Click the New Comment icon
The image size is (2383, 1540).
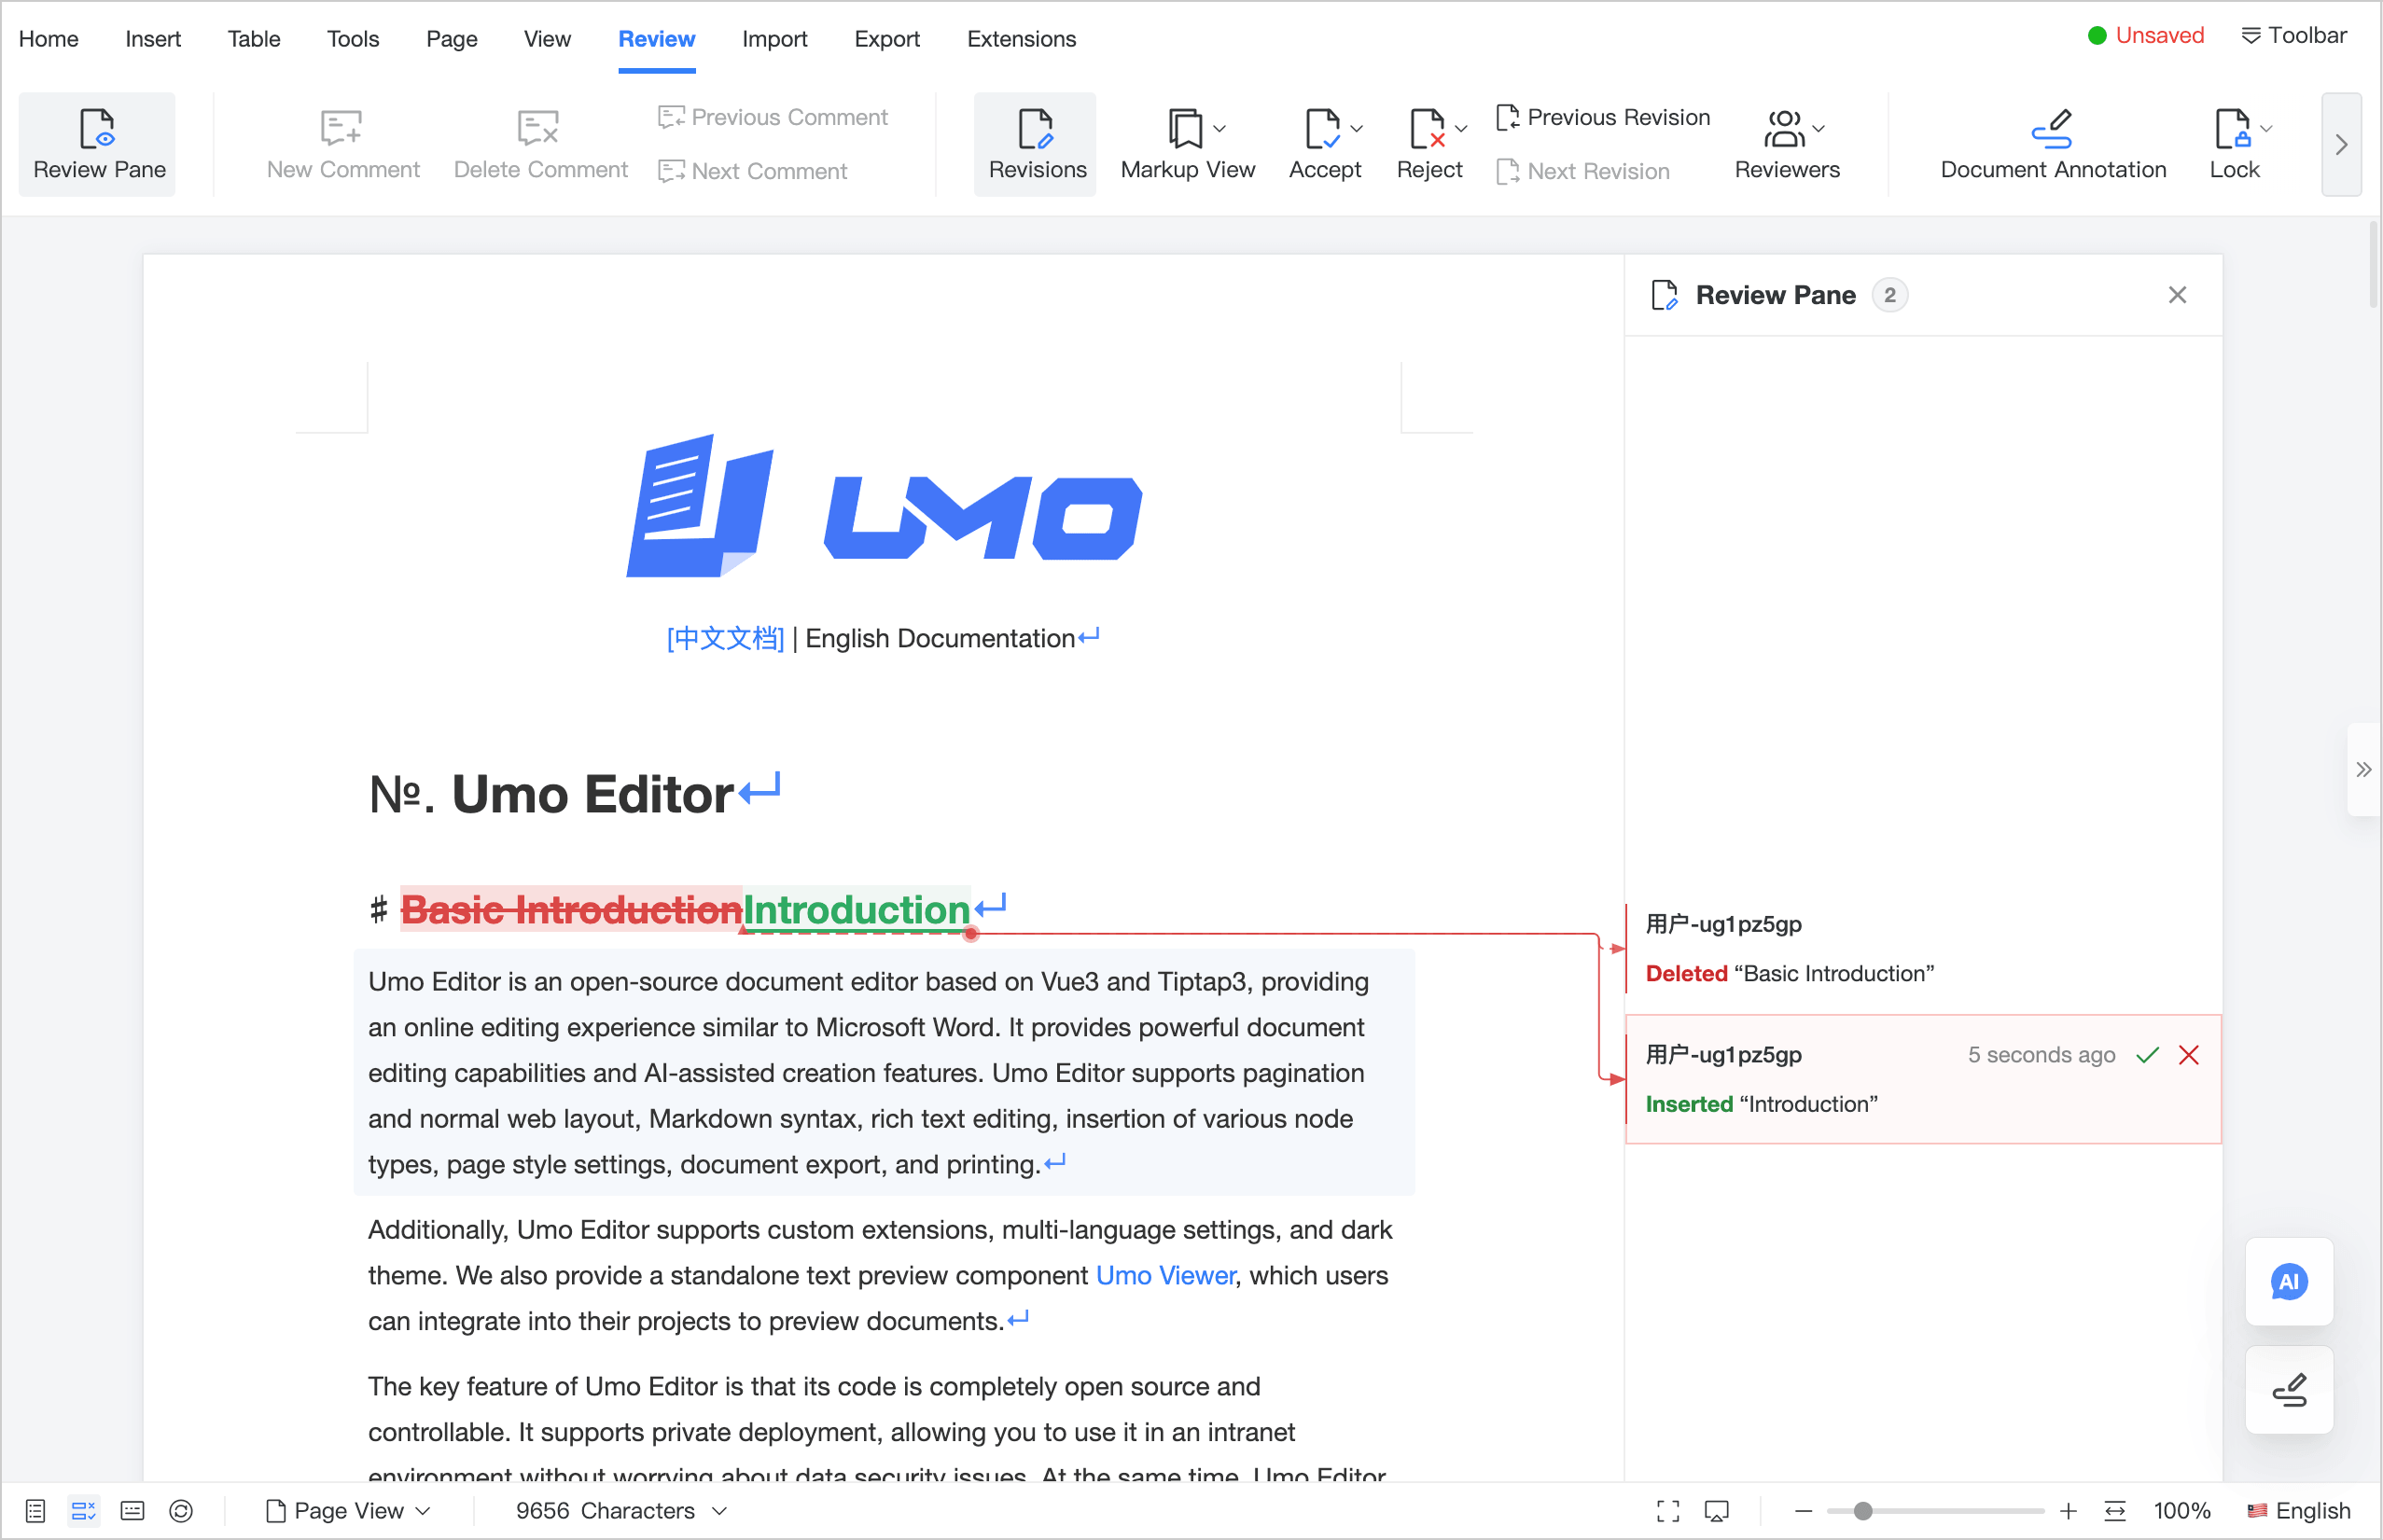[341, 127]
